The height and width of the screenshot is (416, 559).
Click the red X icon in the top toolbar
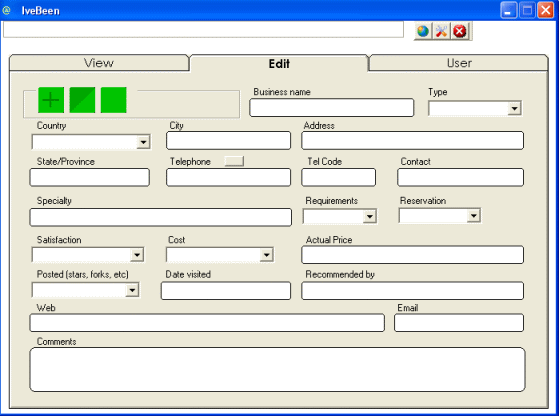(460, 31)
